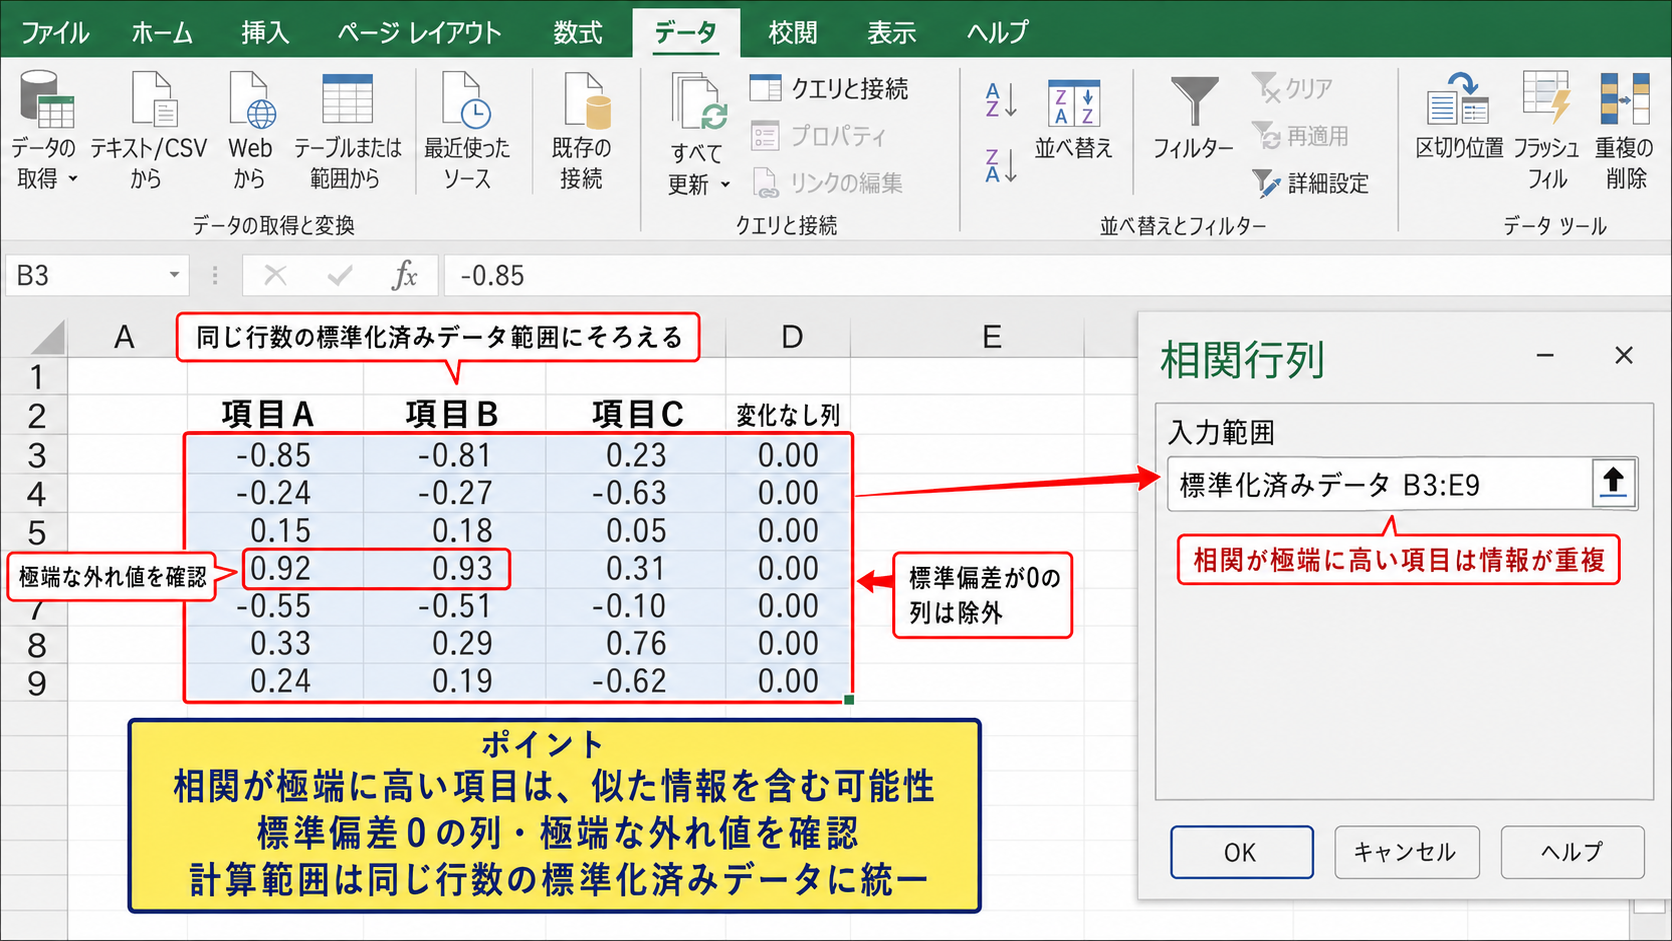This screenshot has height=941, width=1672.
Task: Select the データ tab
Action: point(686,33)
